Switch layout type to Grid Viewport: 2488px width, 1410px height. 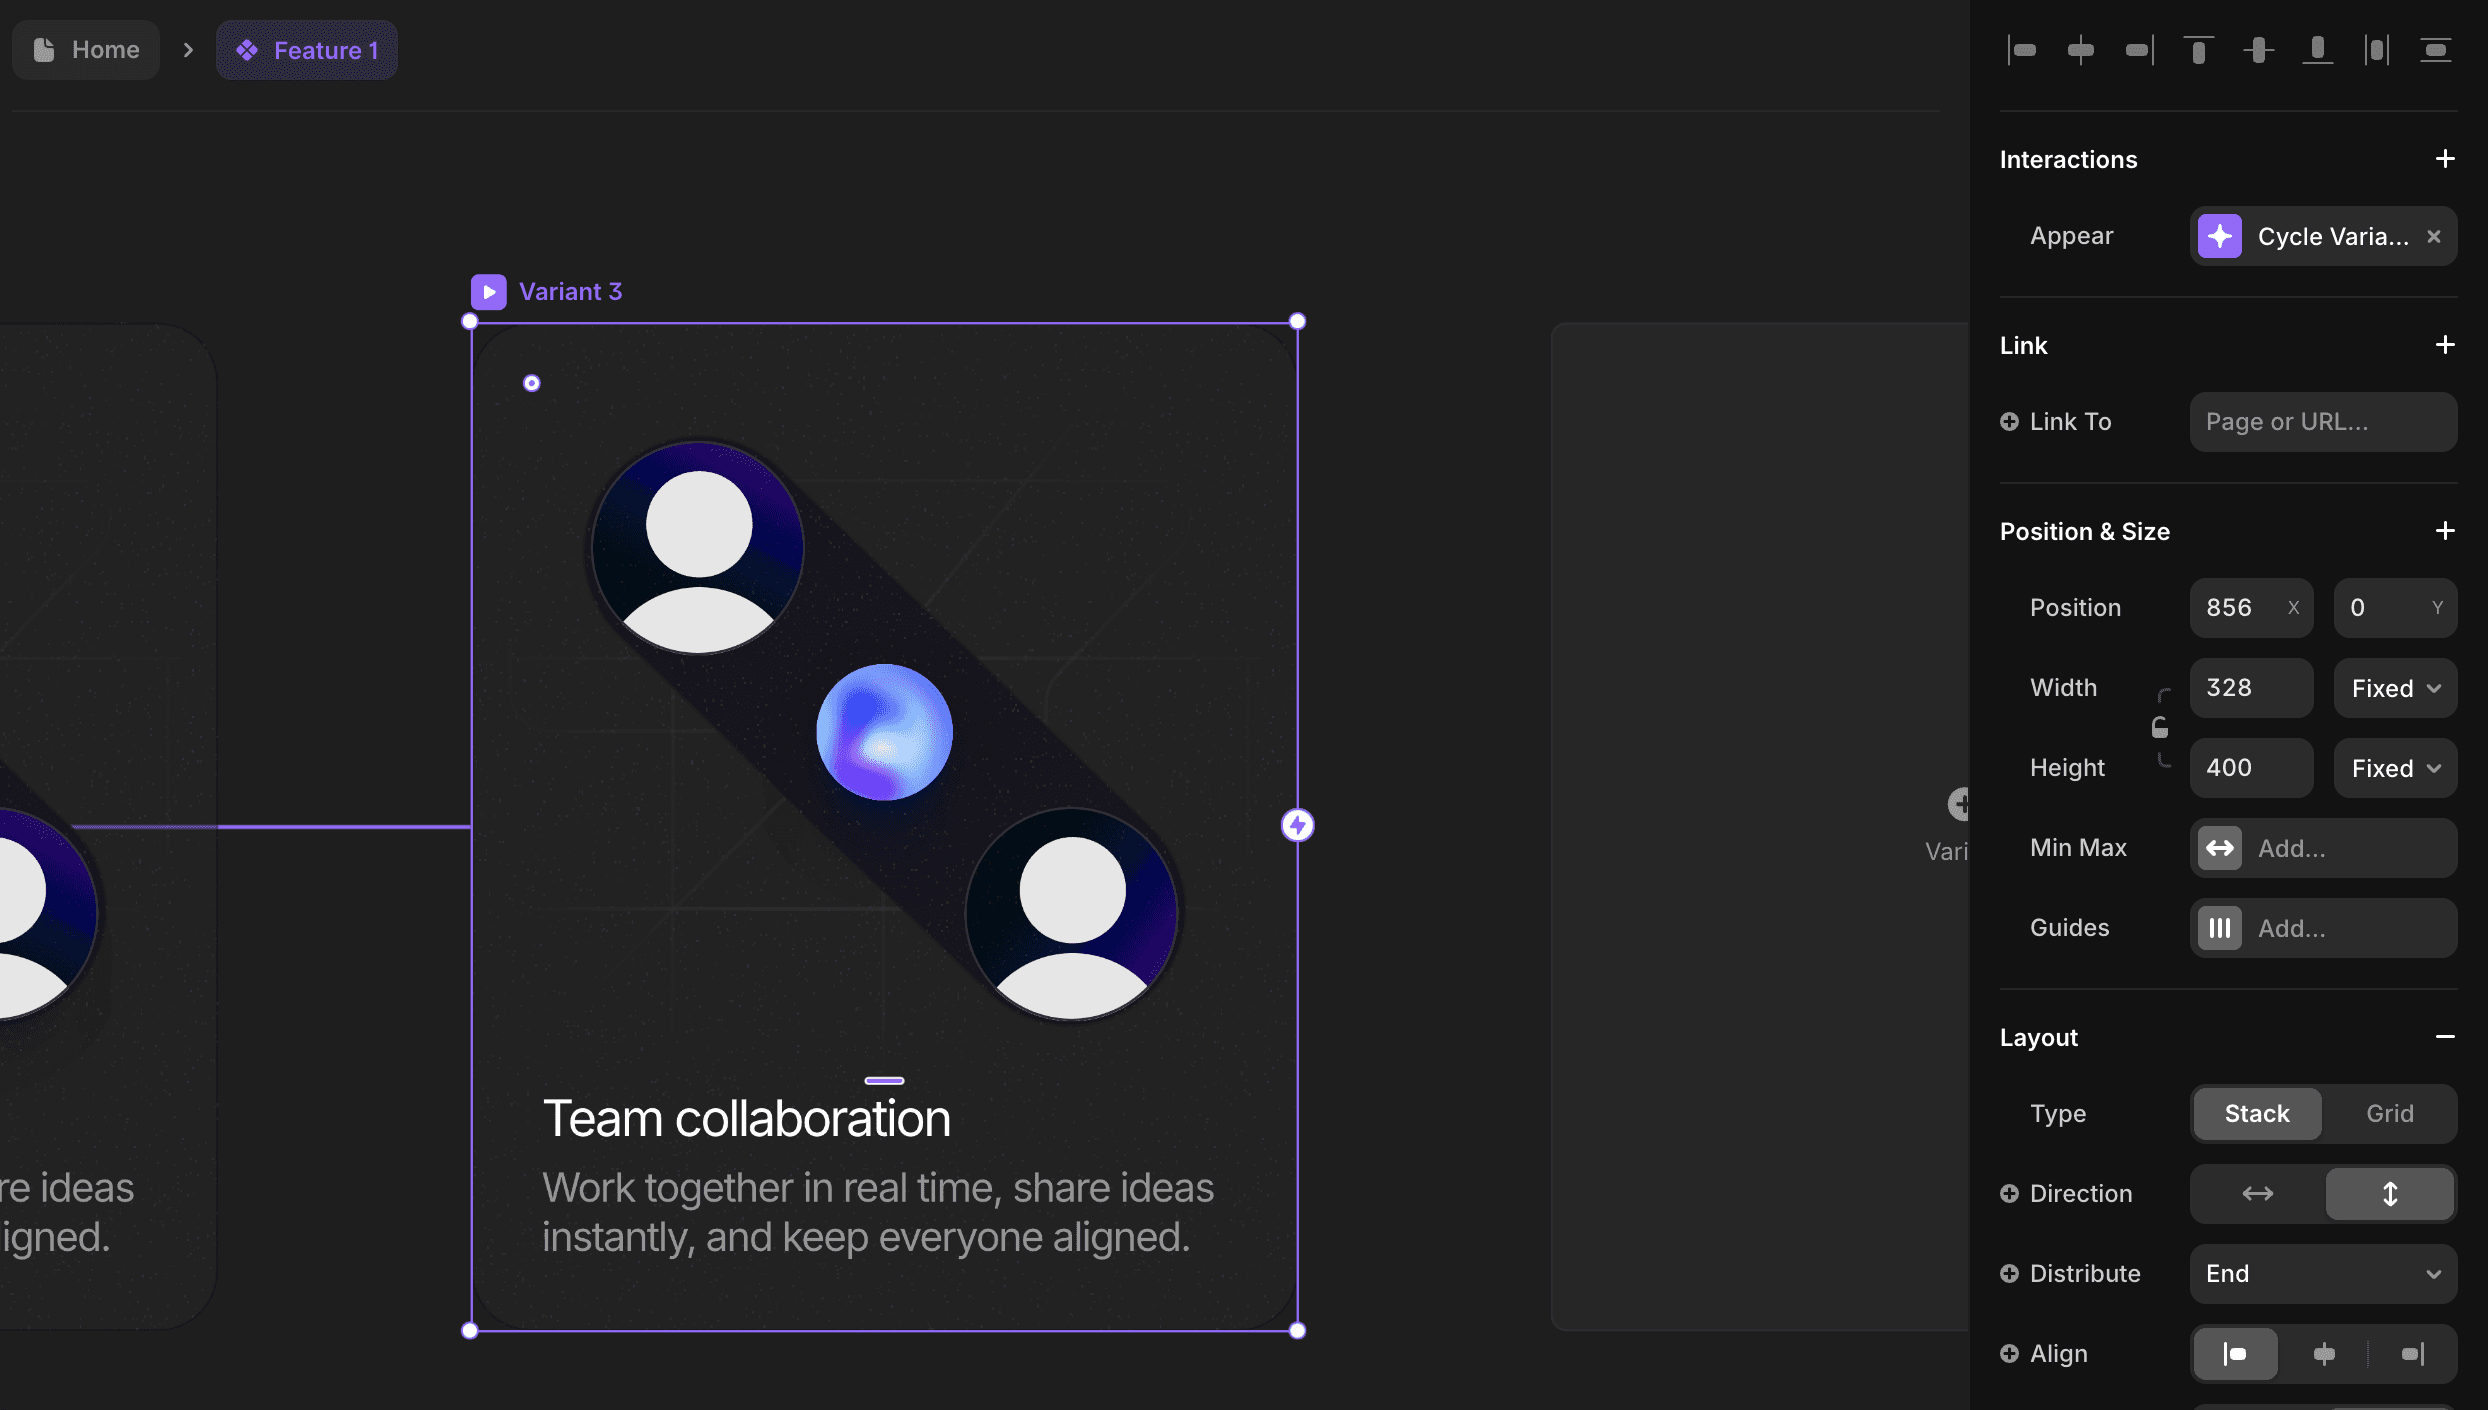coord(2389,1113)
